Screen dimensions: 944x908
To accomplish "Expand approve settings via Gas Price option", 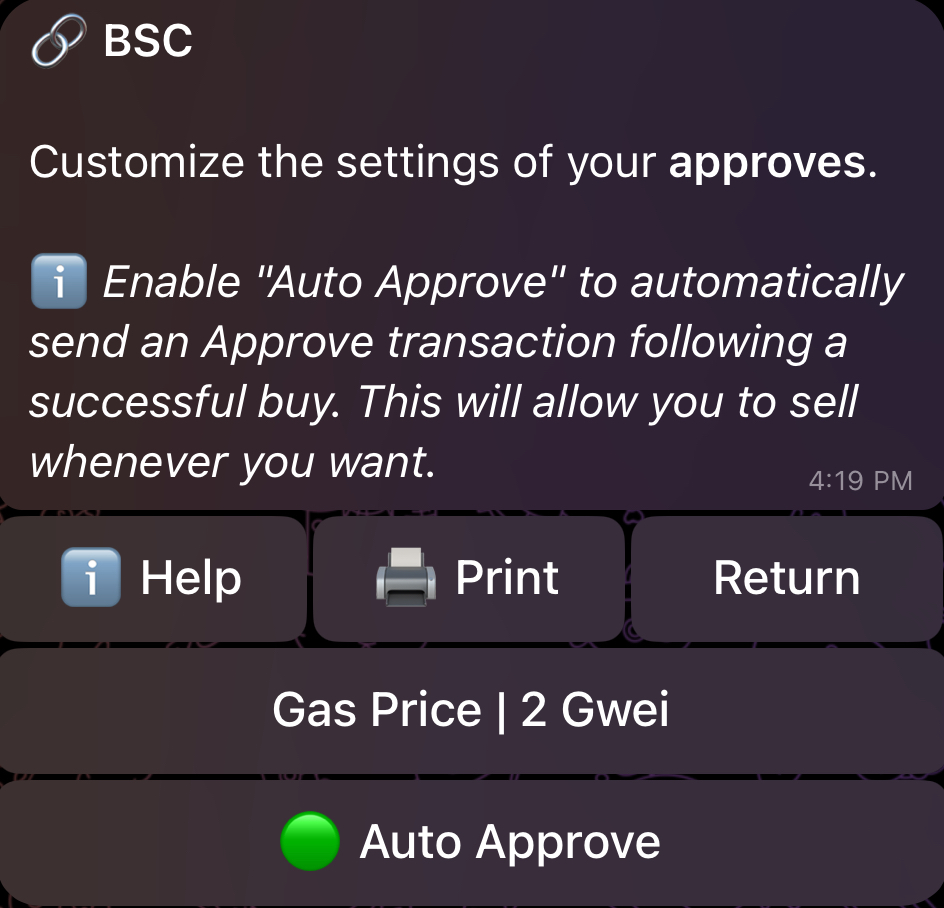I will 472,709.
